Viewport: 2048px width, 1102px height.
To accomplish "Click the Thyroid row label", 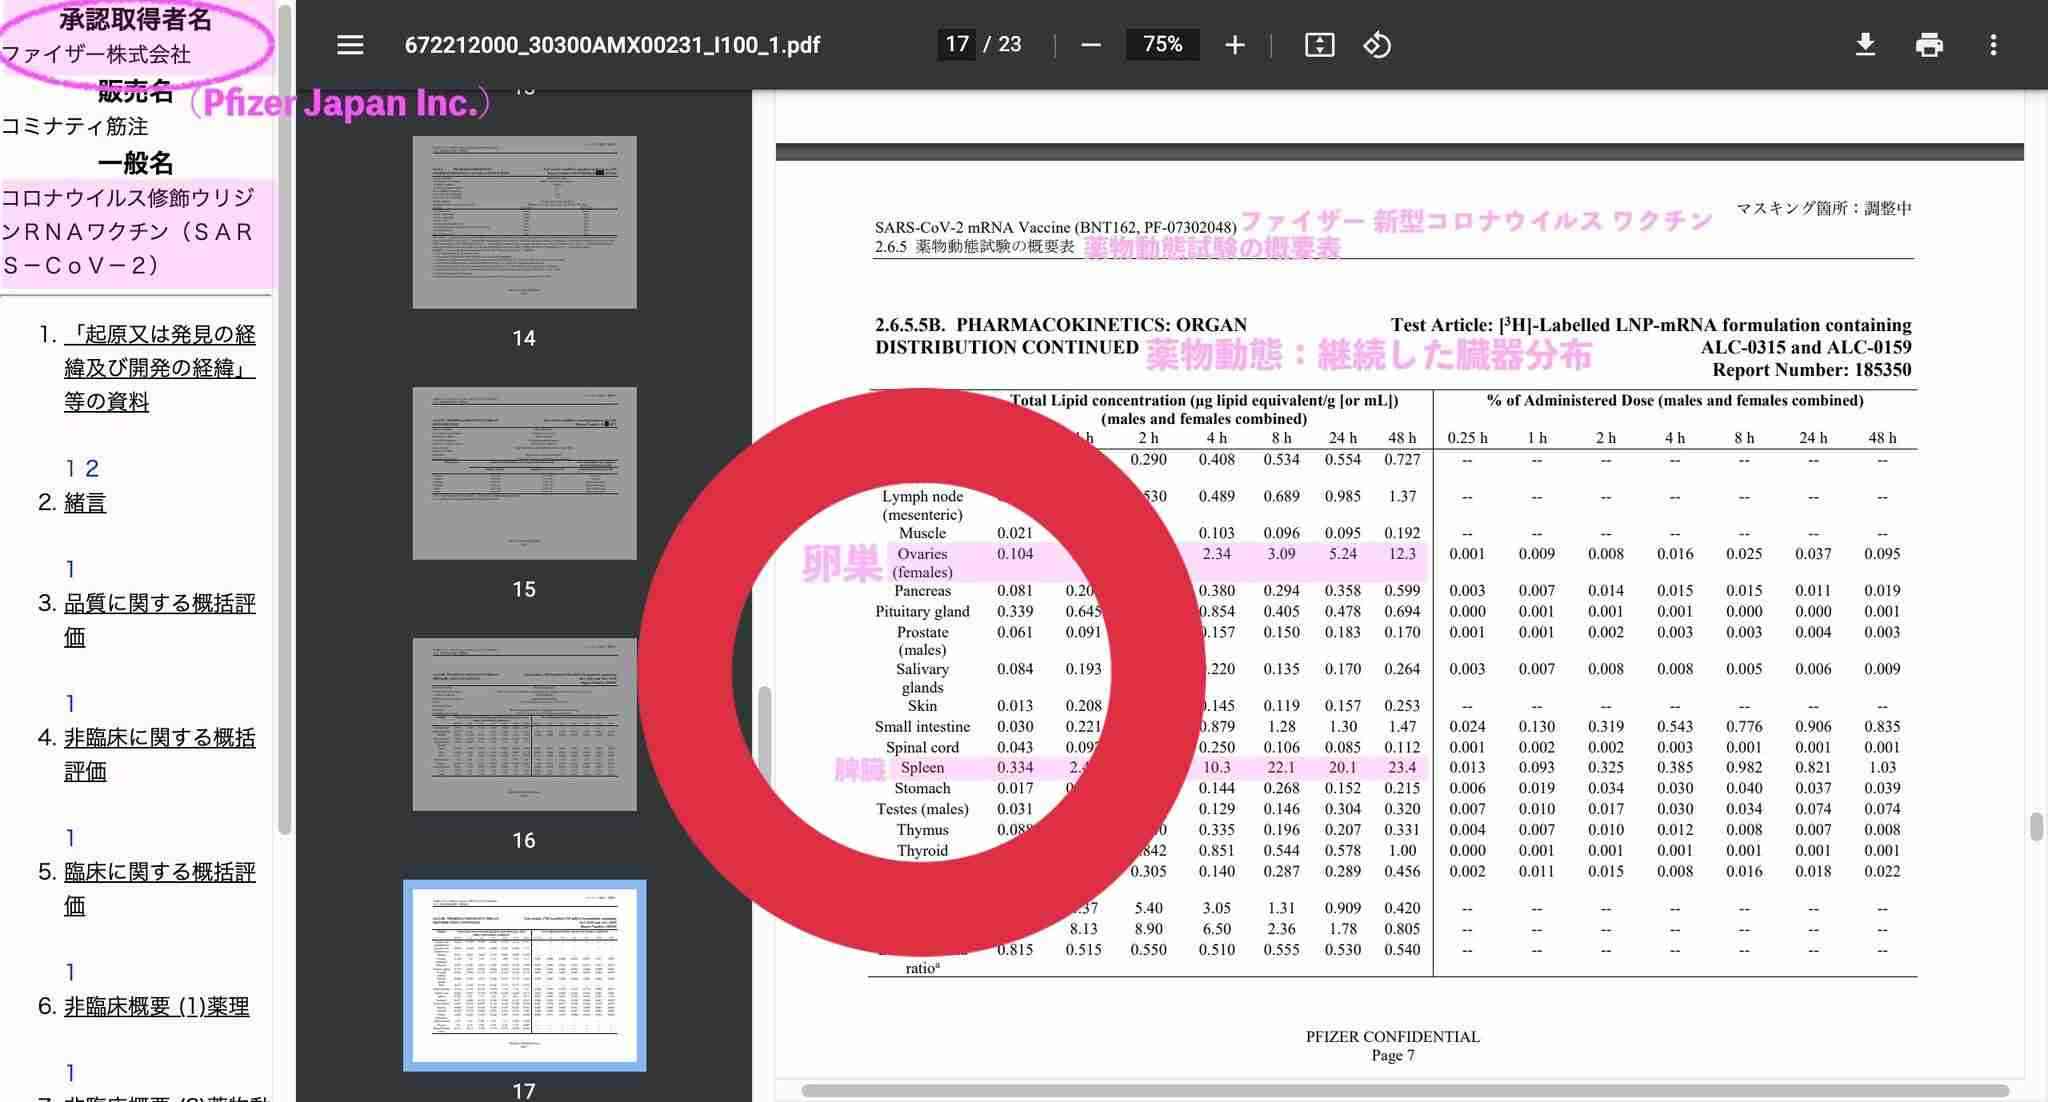I will [922, 851].
